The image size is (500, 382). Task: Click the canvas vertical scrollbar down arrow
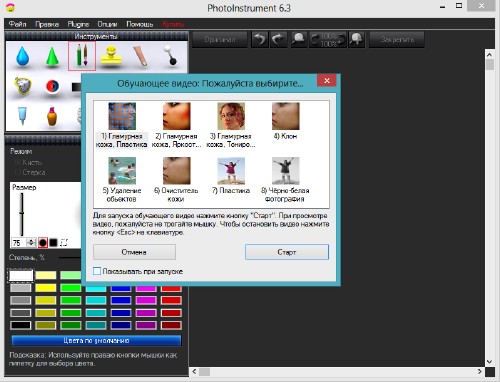click(x=489, y=361)
